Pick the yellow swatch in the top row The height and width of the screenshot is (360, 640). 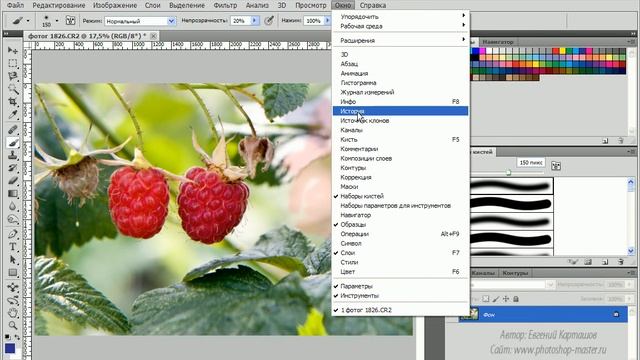tap(562, 51)
